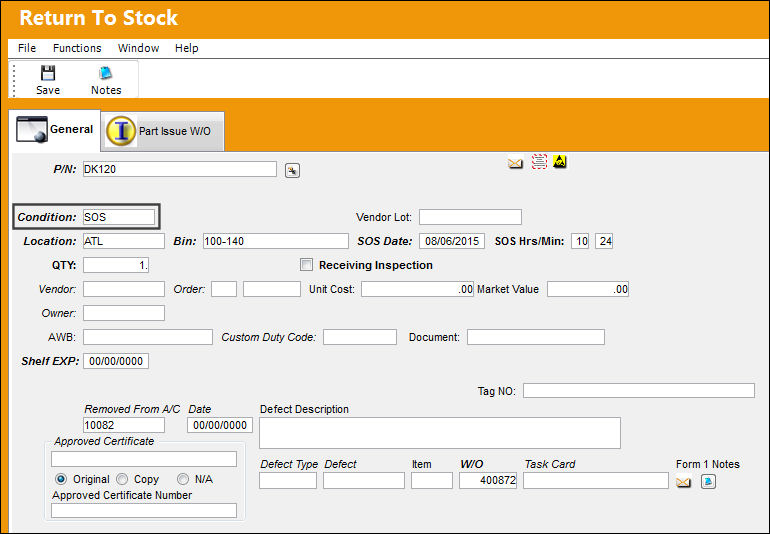Click the Owner input field
This screenshot has width=770, height=534.
[x=124, y=313]
